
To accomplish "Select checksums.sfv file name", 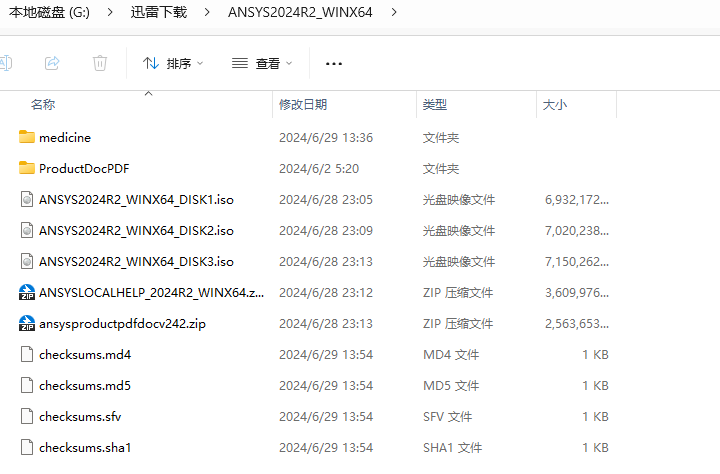I will coord(80,417).
